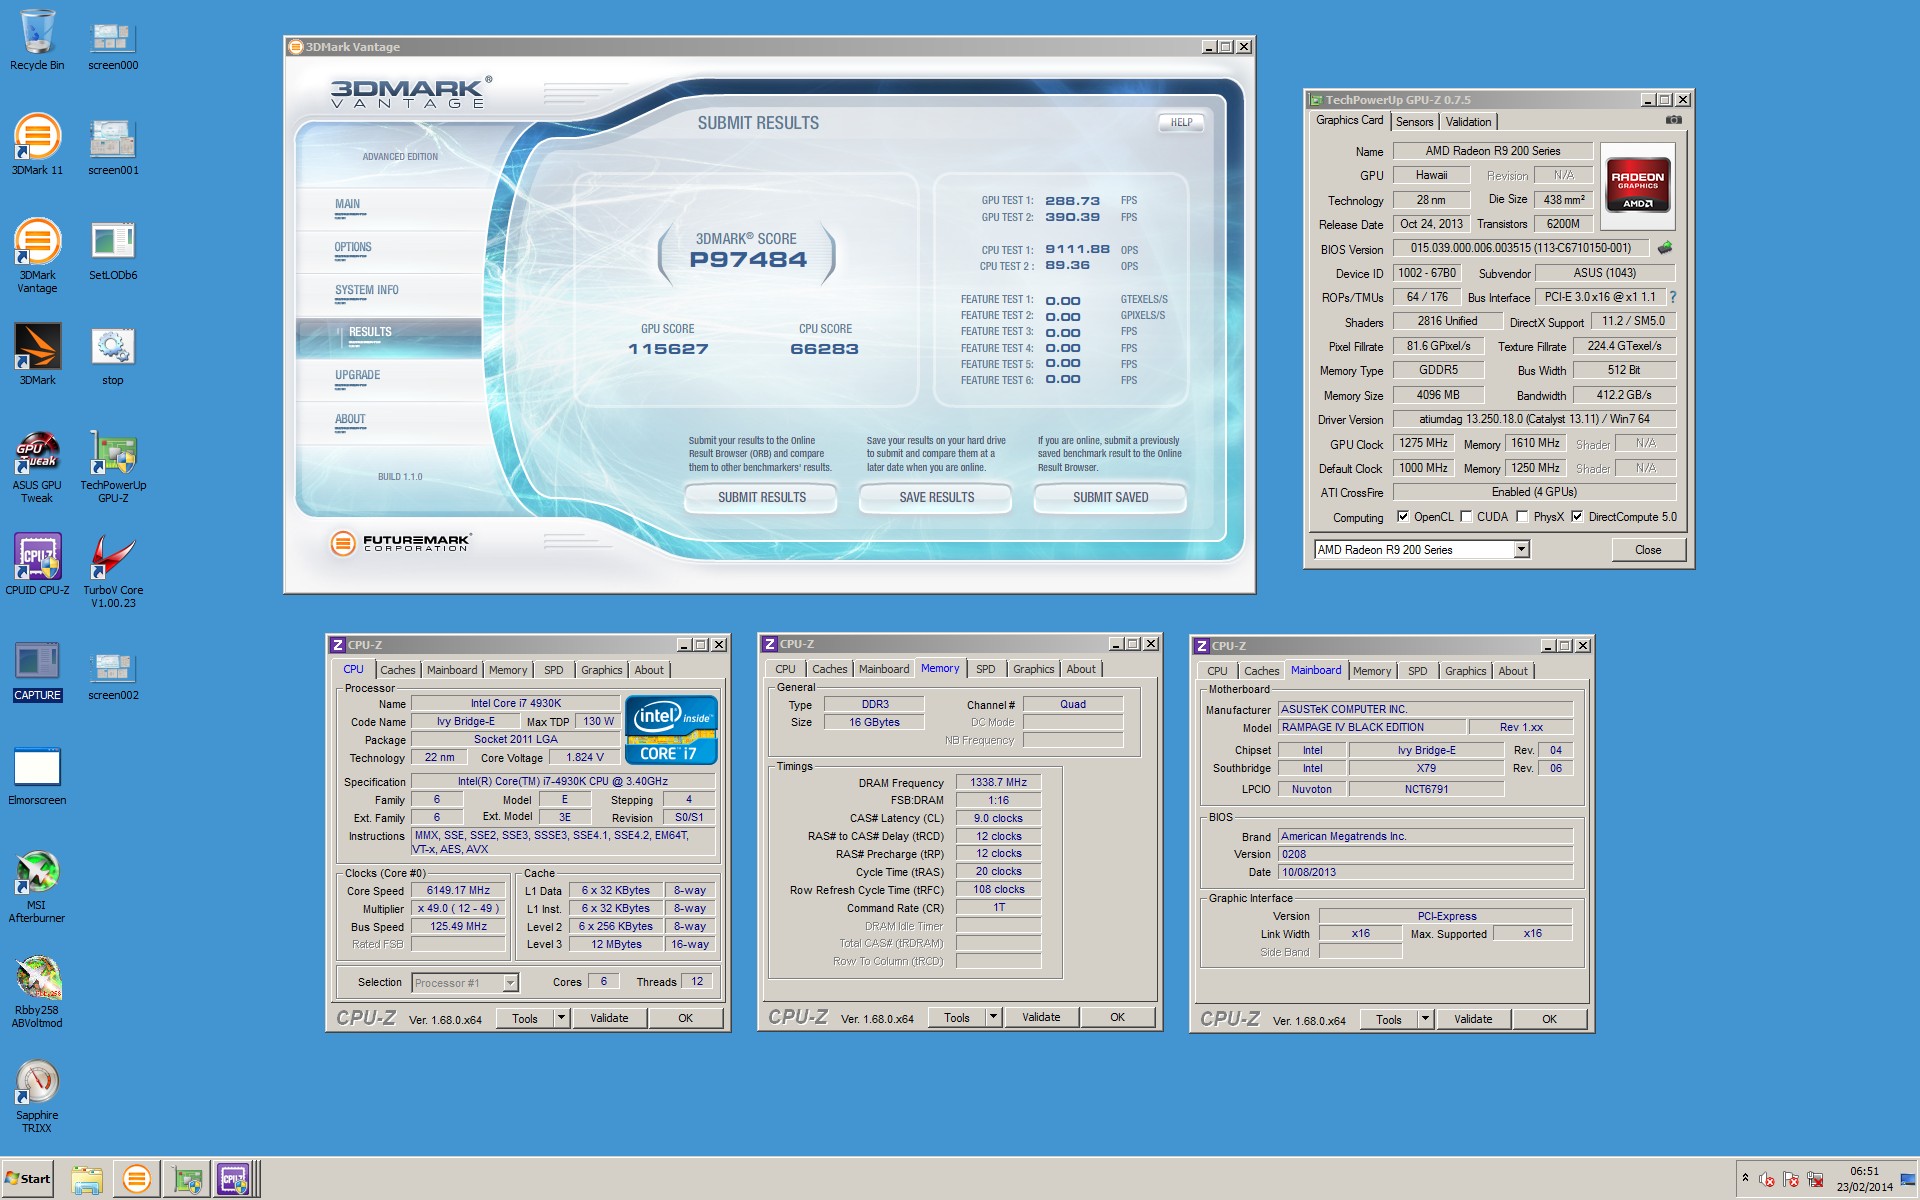Open Graphics tab in right CPU-Z window

1465,671
